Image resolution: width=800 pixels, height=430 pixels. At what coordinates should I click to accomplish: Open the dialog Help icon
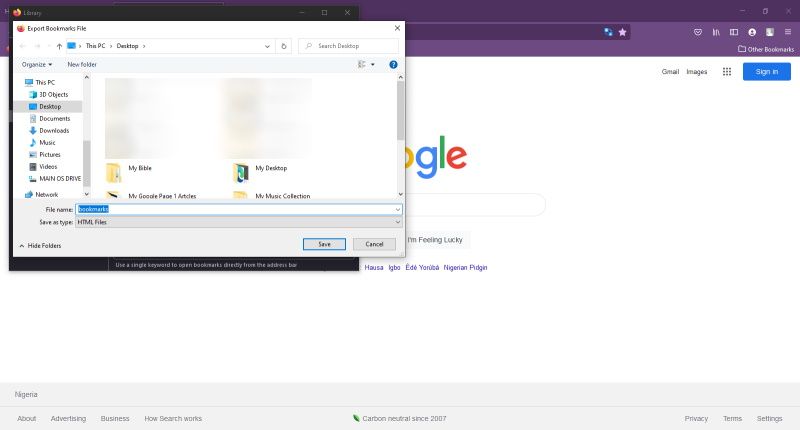(393, 64)
